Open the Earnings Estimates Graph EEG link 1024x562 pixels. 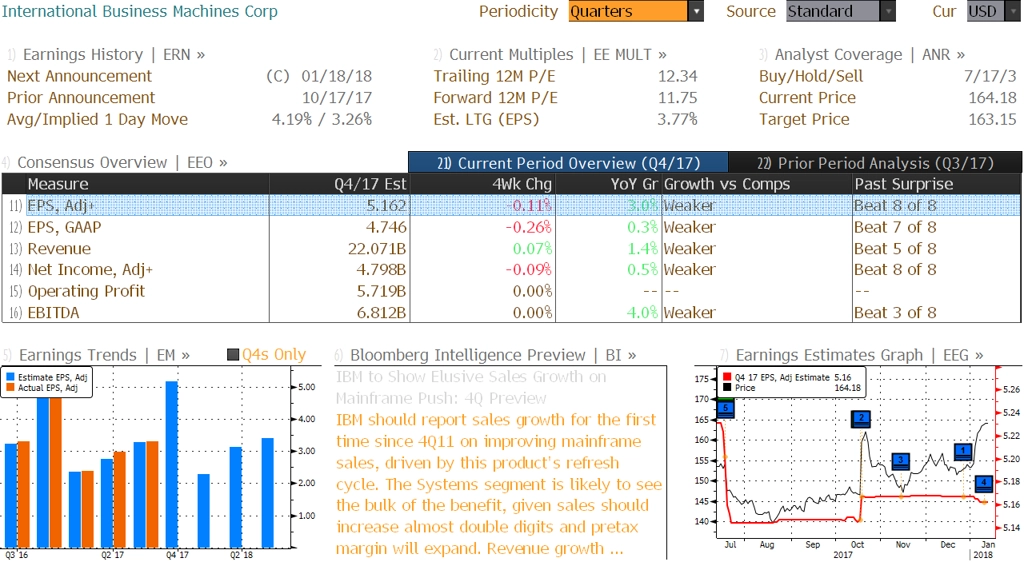(859, 355)
